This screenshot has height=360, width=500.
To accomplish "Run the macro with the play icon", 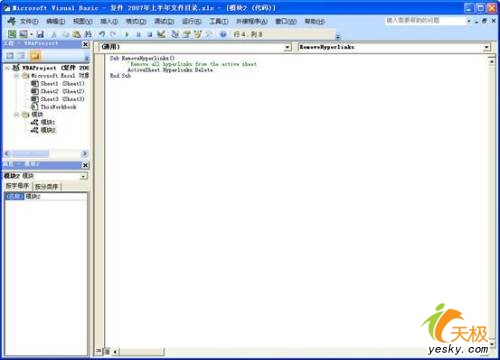I will (x=127, y=34).
